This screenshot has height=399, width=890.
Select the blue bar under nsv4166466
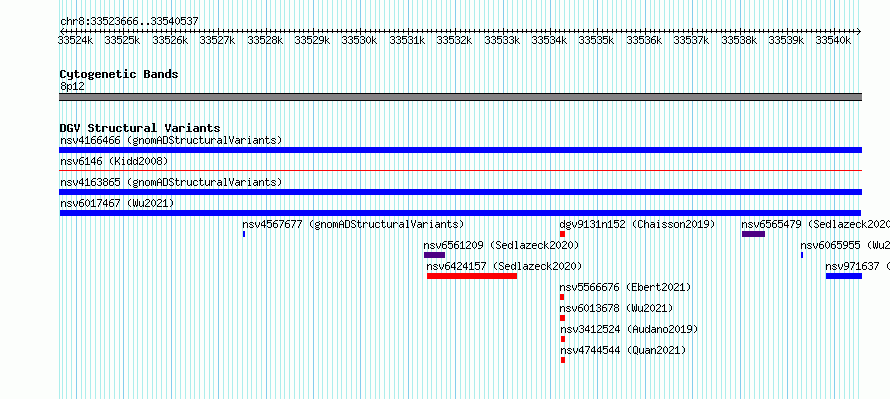460,150
